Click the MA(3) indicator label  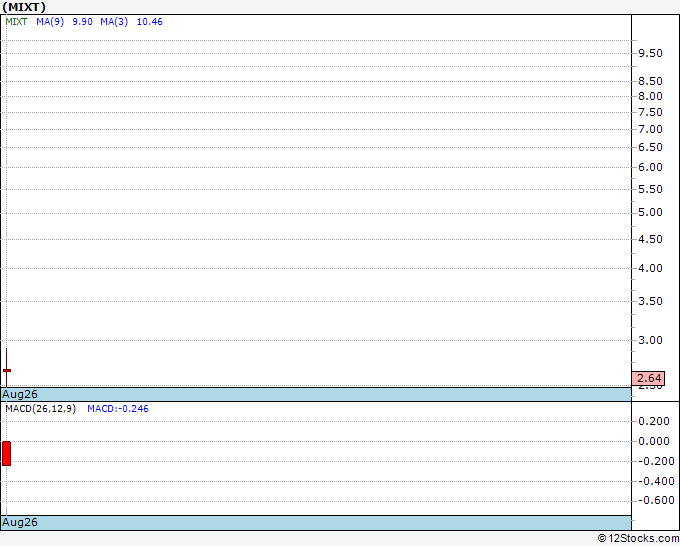click(114, 22)
